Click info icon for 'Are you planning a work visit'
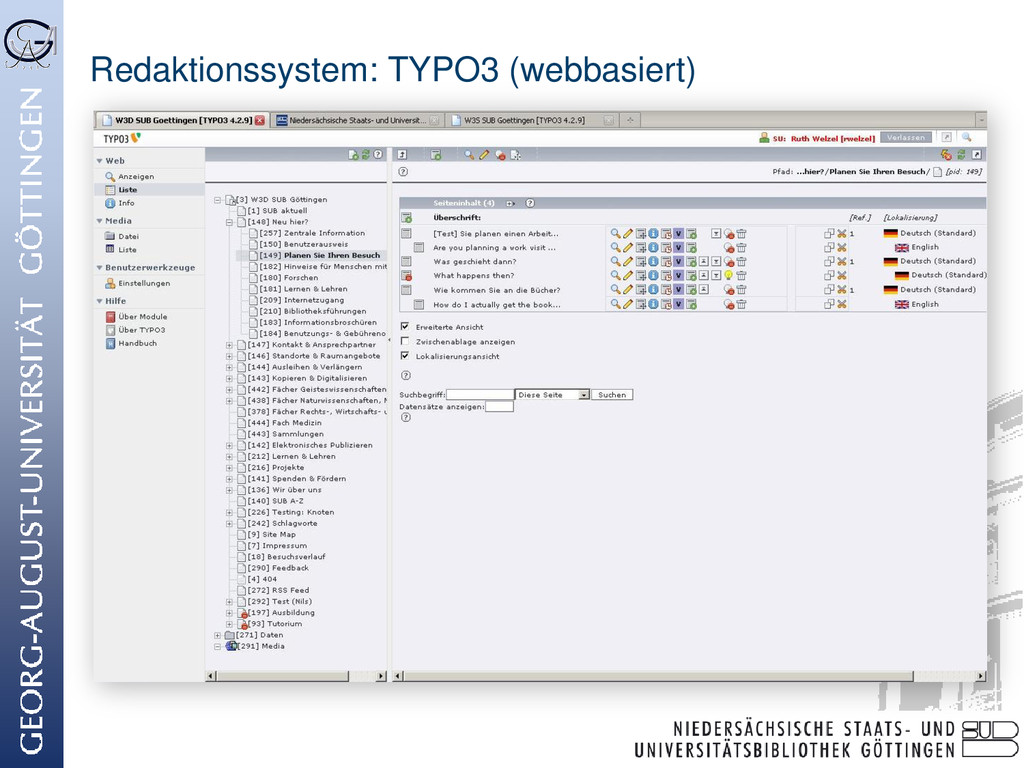The height and width of the screenshot is (768, 1024). pos(653,248)
